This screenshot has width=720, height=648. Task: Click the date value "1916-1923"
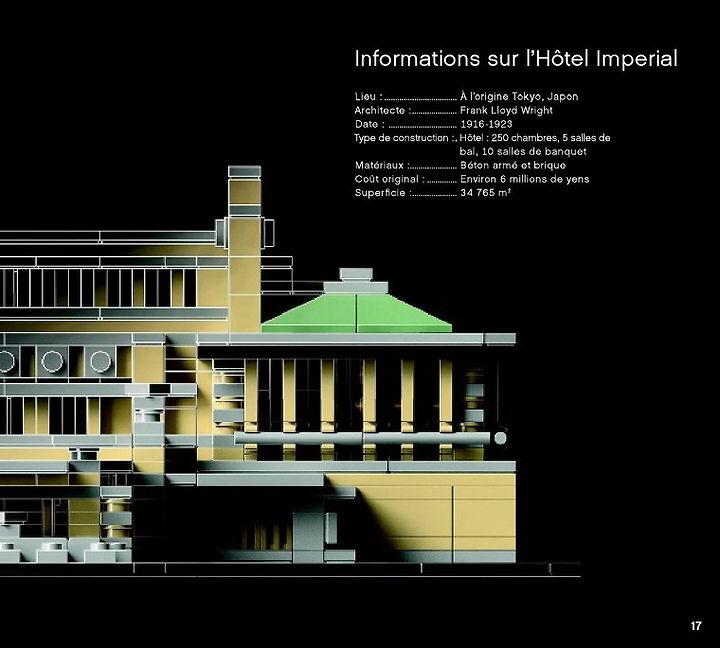click(486, 124)
